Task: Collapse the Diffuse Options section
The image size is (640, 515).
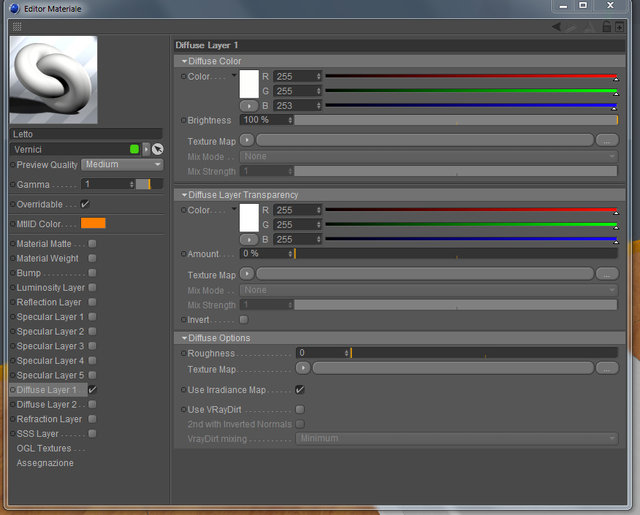Action: click(x=185, y=338)
